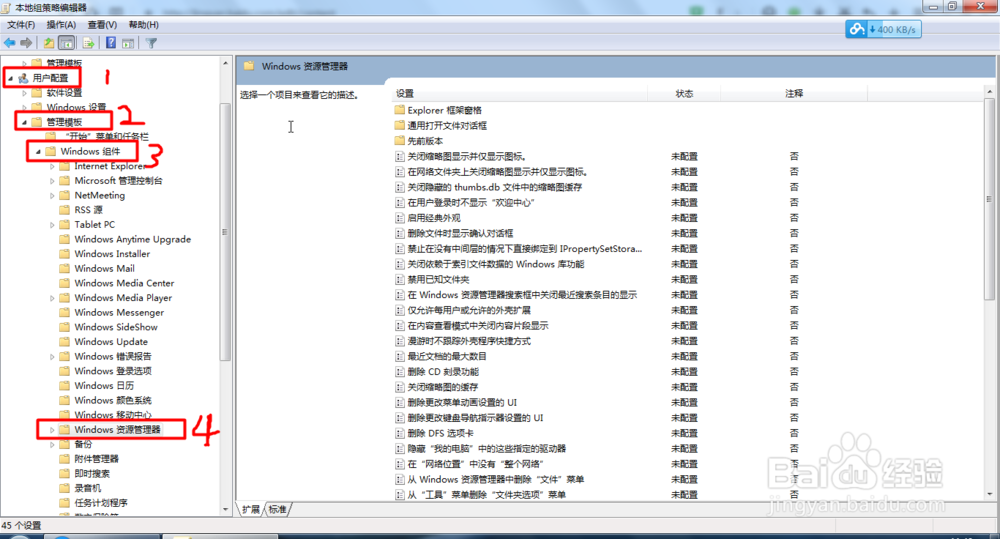This screenshot has width=1000, height=539.
Task: Select the 最近文档的最大数目 setting
Action: 447,356
